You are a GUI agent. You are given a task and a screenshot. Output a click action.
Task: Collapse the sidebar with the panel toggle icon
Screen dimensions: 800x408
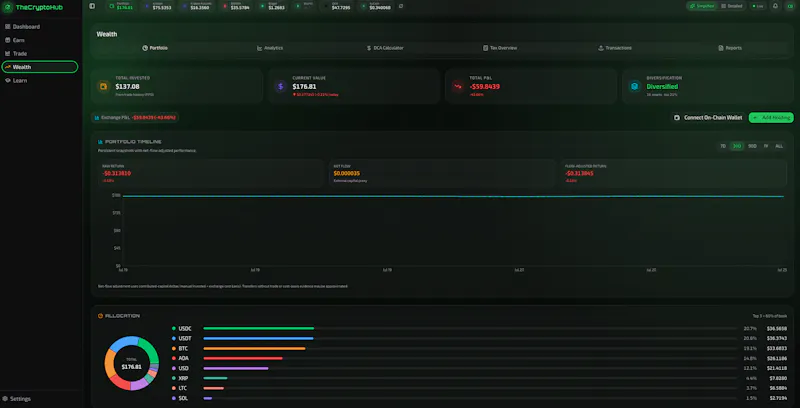pyautogui.click(x=92, y=6)
